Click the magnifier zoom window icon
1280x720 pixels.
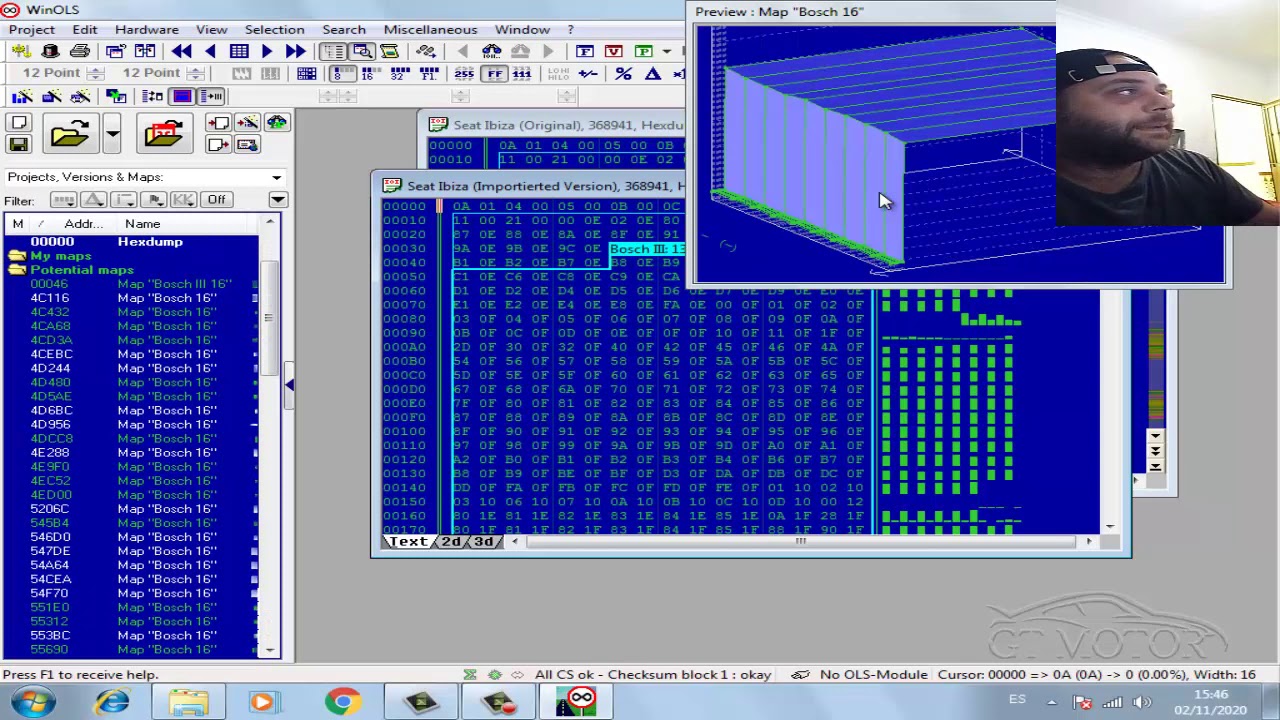pyautogui.click(x=362, y=51)
